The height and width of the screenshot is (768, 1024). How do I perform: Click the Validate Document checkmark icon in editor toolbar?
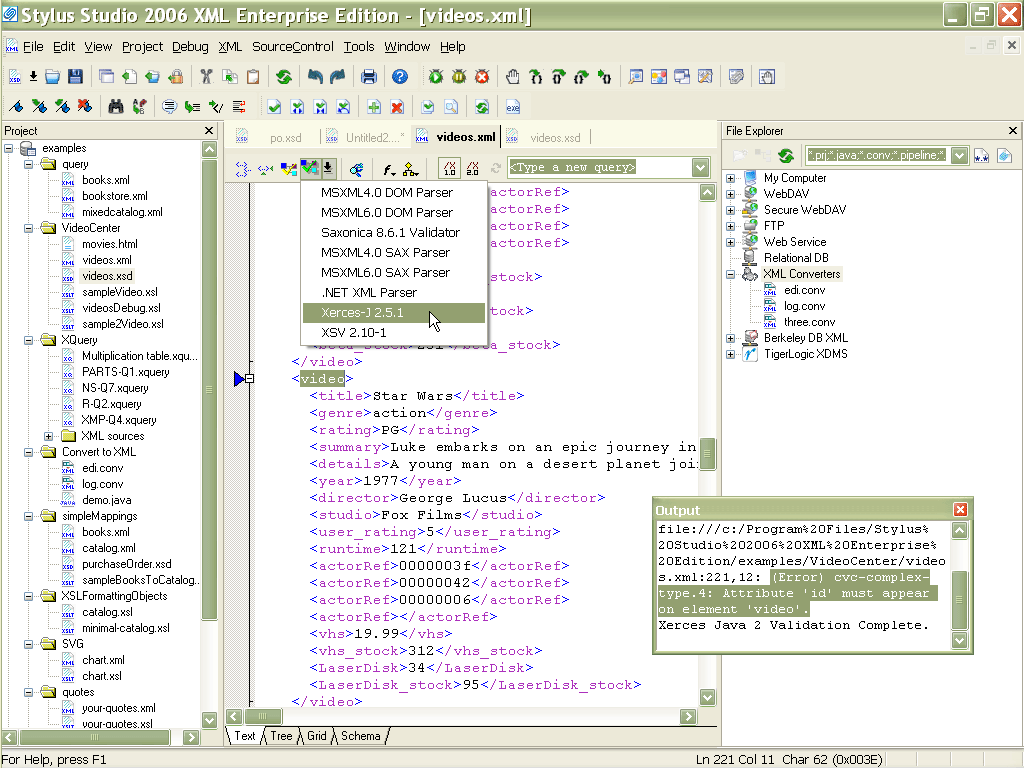(310, 168)
